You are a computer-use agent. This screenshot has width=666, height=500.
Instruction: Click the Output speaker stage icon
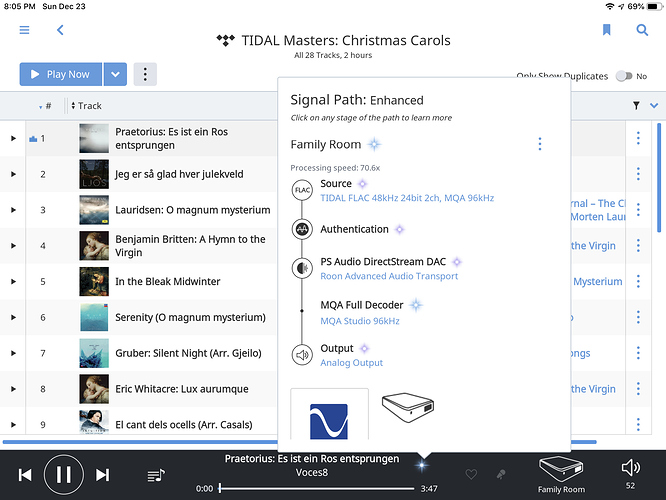[302, 355]
